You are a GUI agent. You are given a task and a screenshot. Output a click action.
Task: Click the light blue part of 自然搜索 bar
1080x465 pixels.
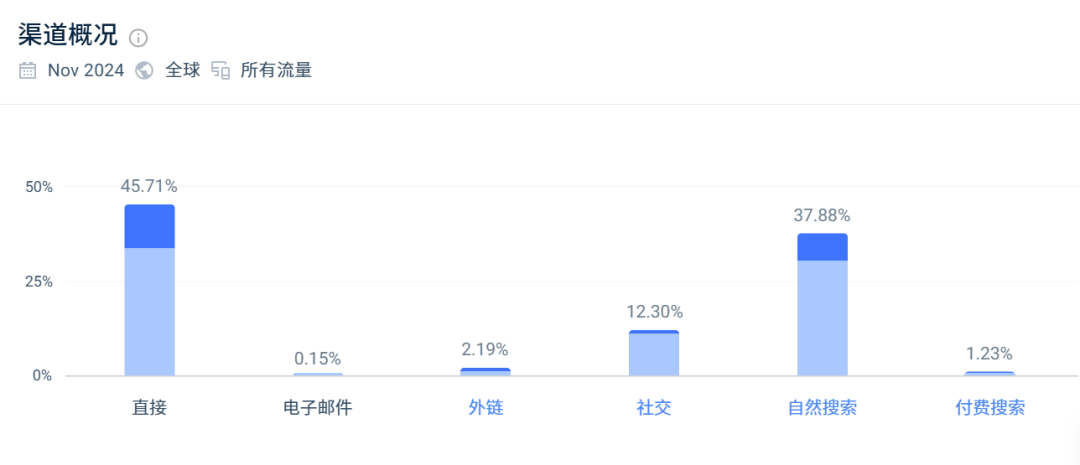(x=822, y=317)
